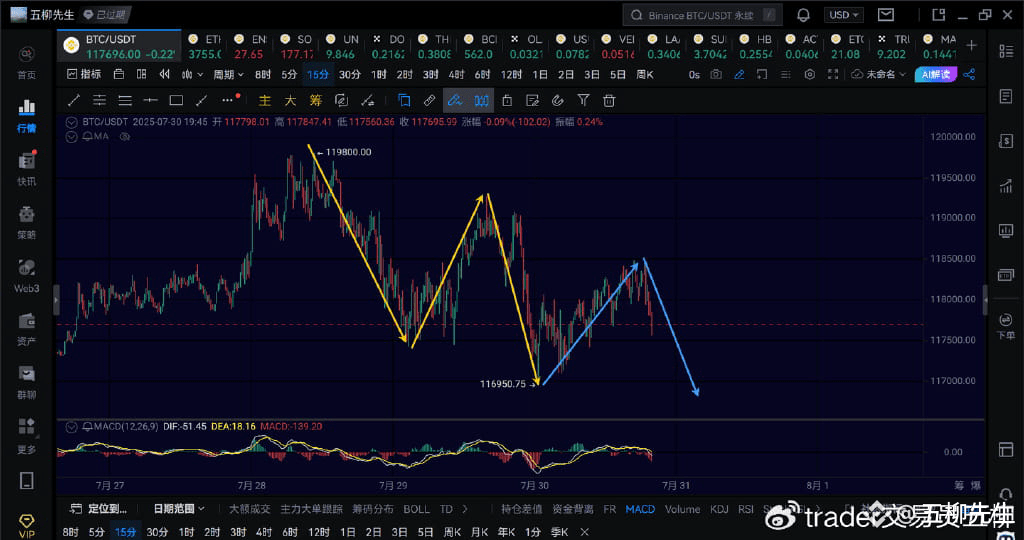Open 行情 market in sidebar
Image resolution: width=1024 pixels, height=540 pixels.
27,116
